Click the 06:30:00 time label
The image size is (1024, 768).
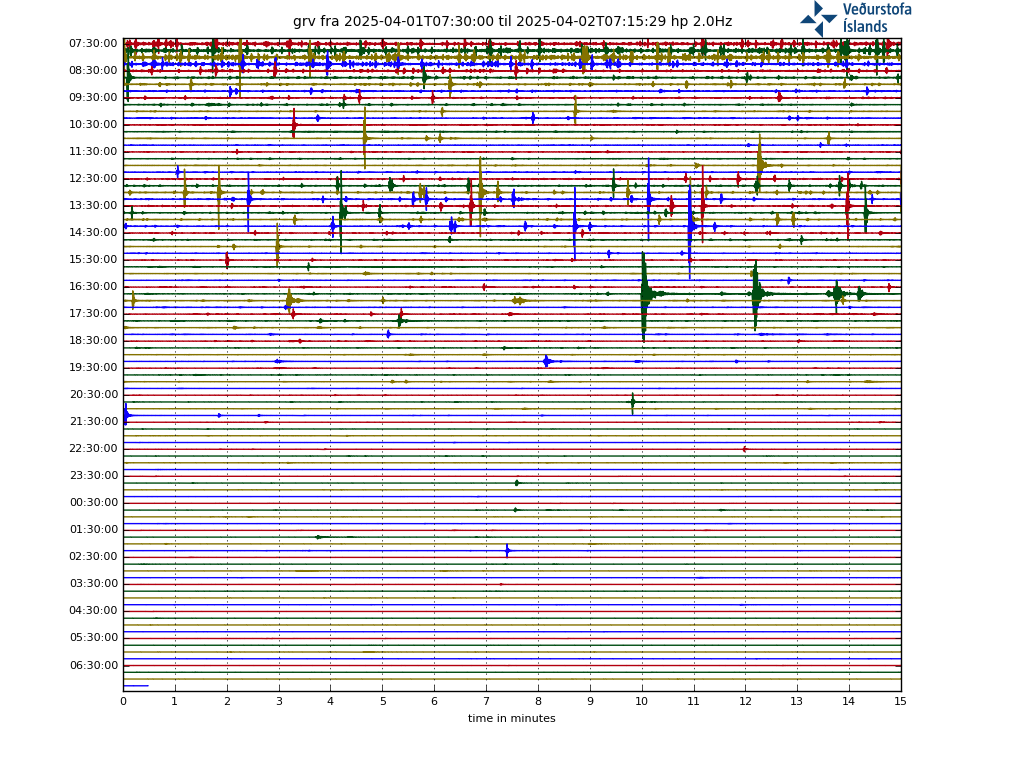[x=93, y=665]
